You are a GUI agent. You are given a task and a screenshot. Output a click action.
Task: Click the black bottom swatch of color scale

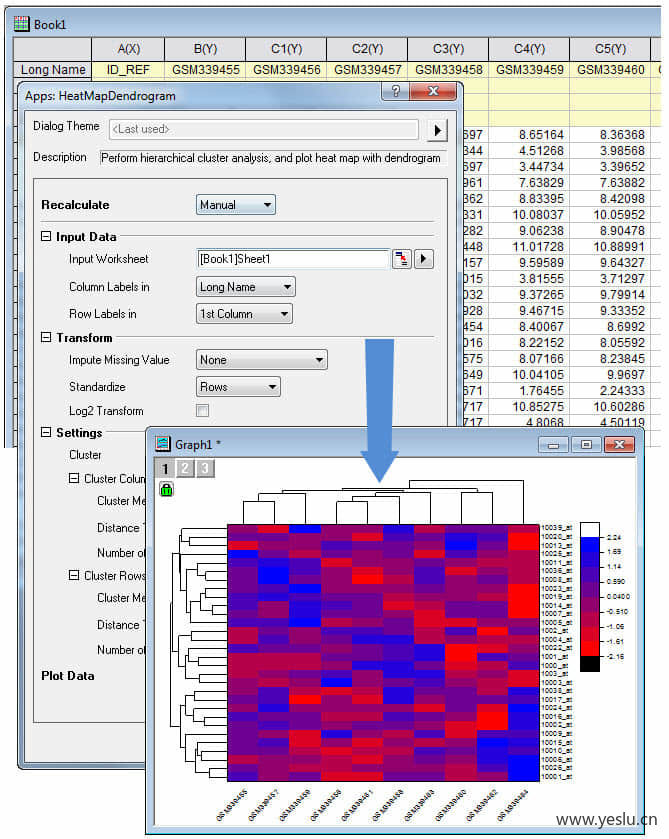click(x=590, y=663)
